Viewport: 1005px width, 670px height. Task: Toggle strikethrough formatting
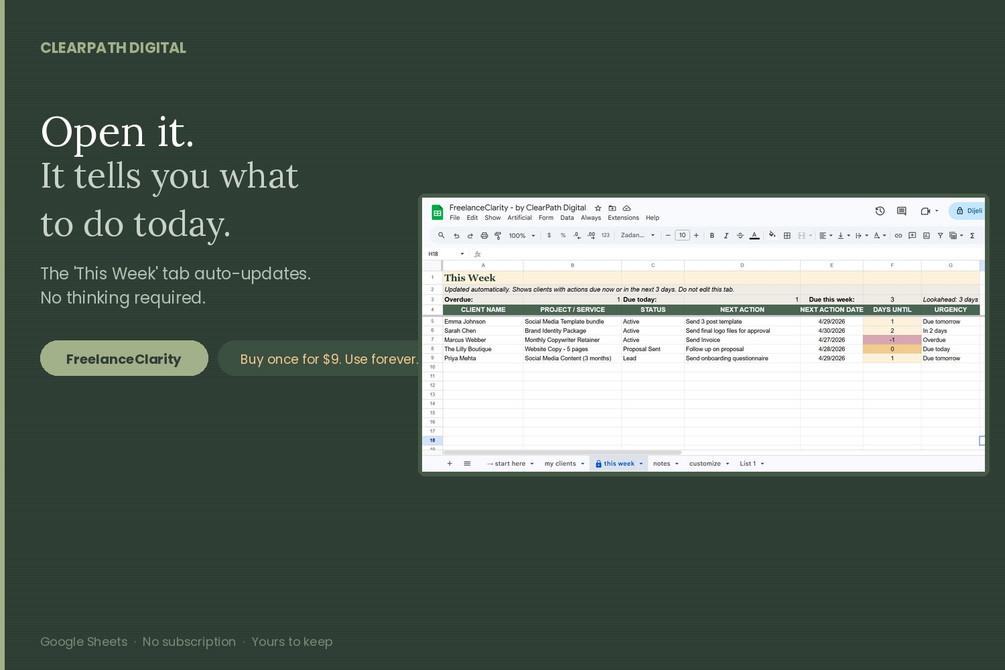[x=740, y=235]
